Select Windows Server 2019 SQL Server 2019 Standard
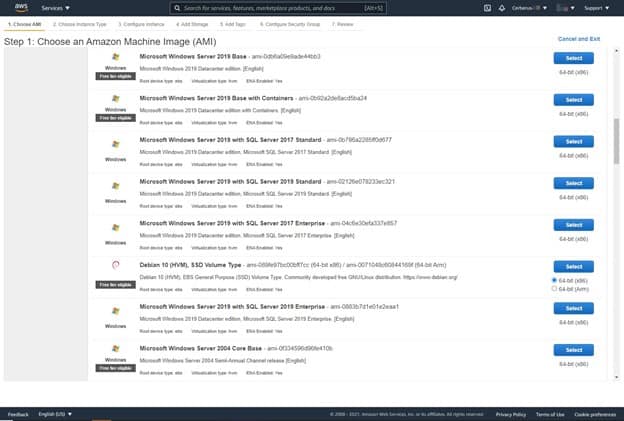The image size is (624, 421). point(573,183)
